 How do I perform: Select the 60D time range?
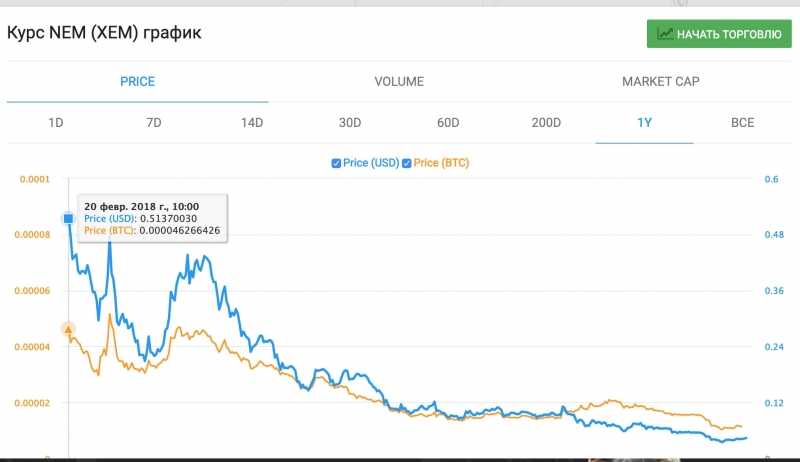(x=448, y=123)
